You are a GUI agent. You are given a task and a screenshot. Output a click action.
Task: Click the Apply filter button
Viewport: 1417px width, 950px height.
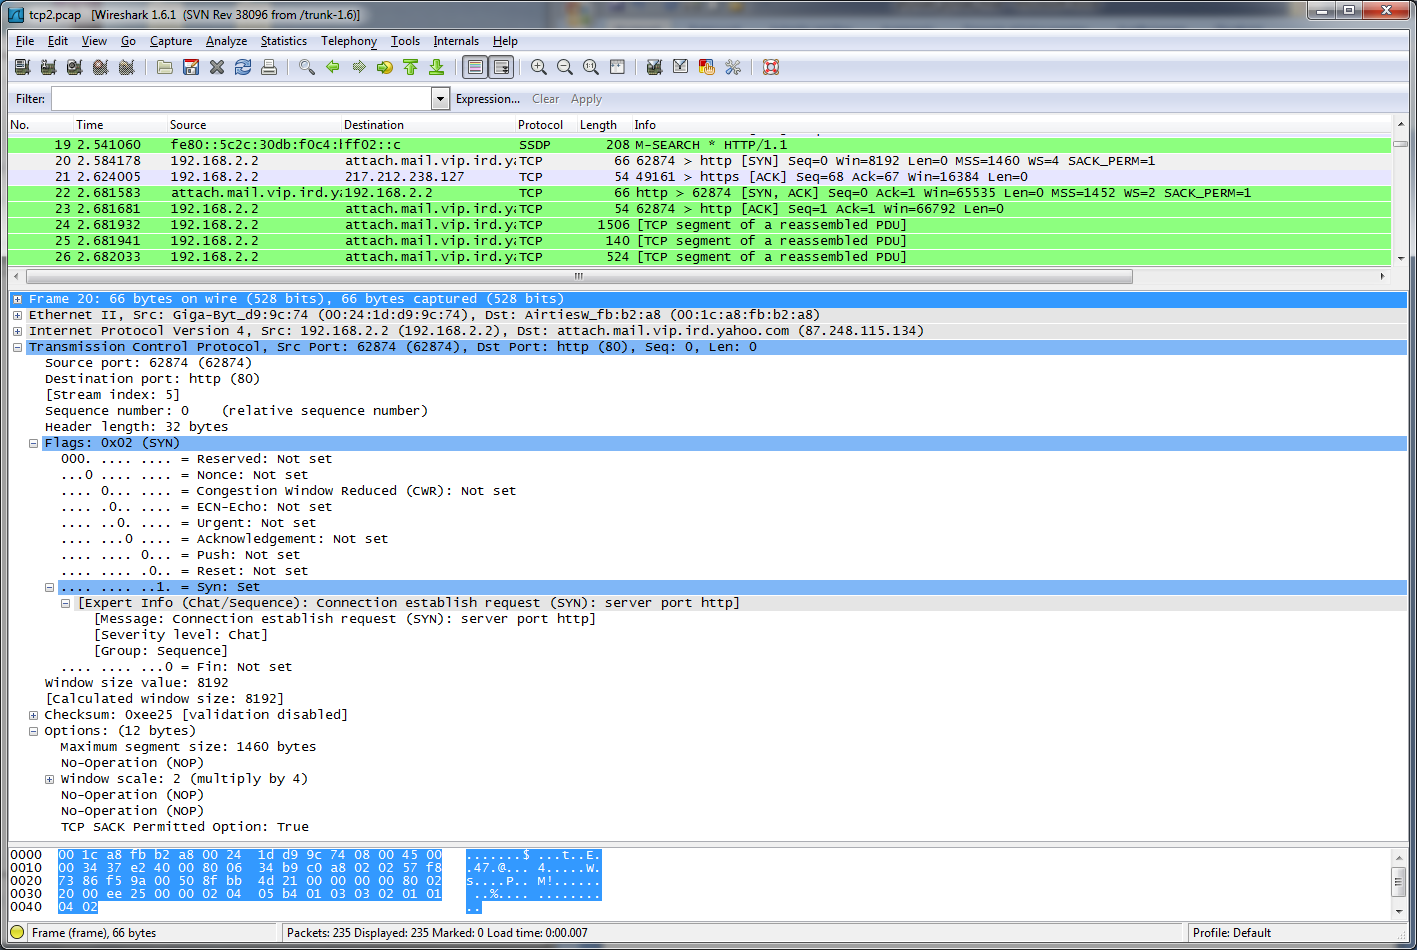586,99
